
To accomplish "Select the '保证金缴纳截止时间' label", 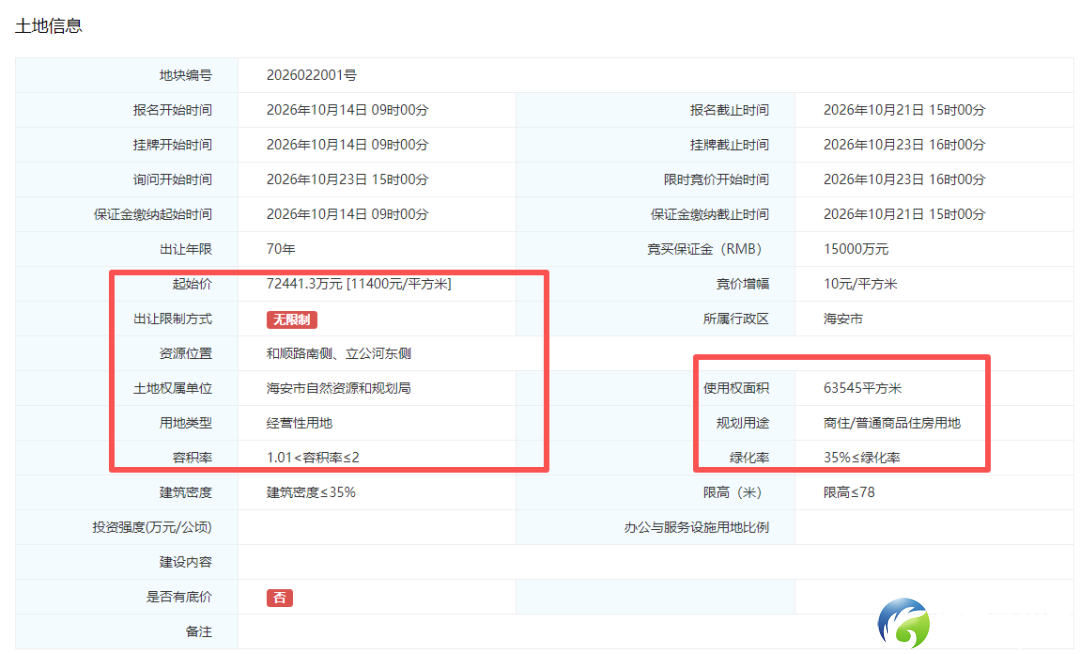I will 709,215.
